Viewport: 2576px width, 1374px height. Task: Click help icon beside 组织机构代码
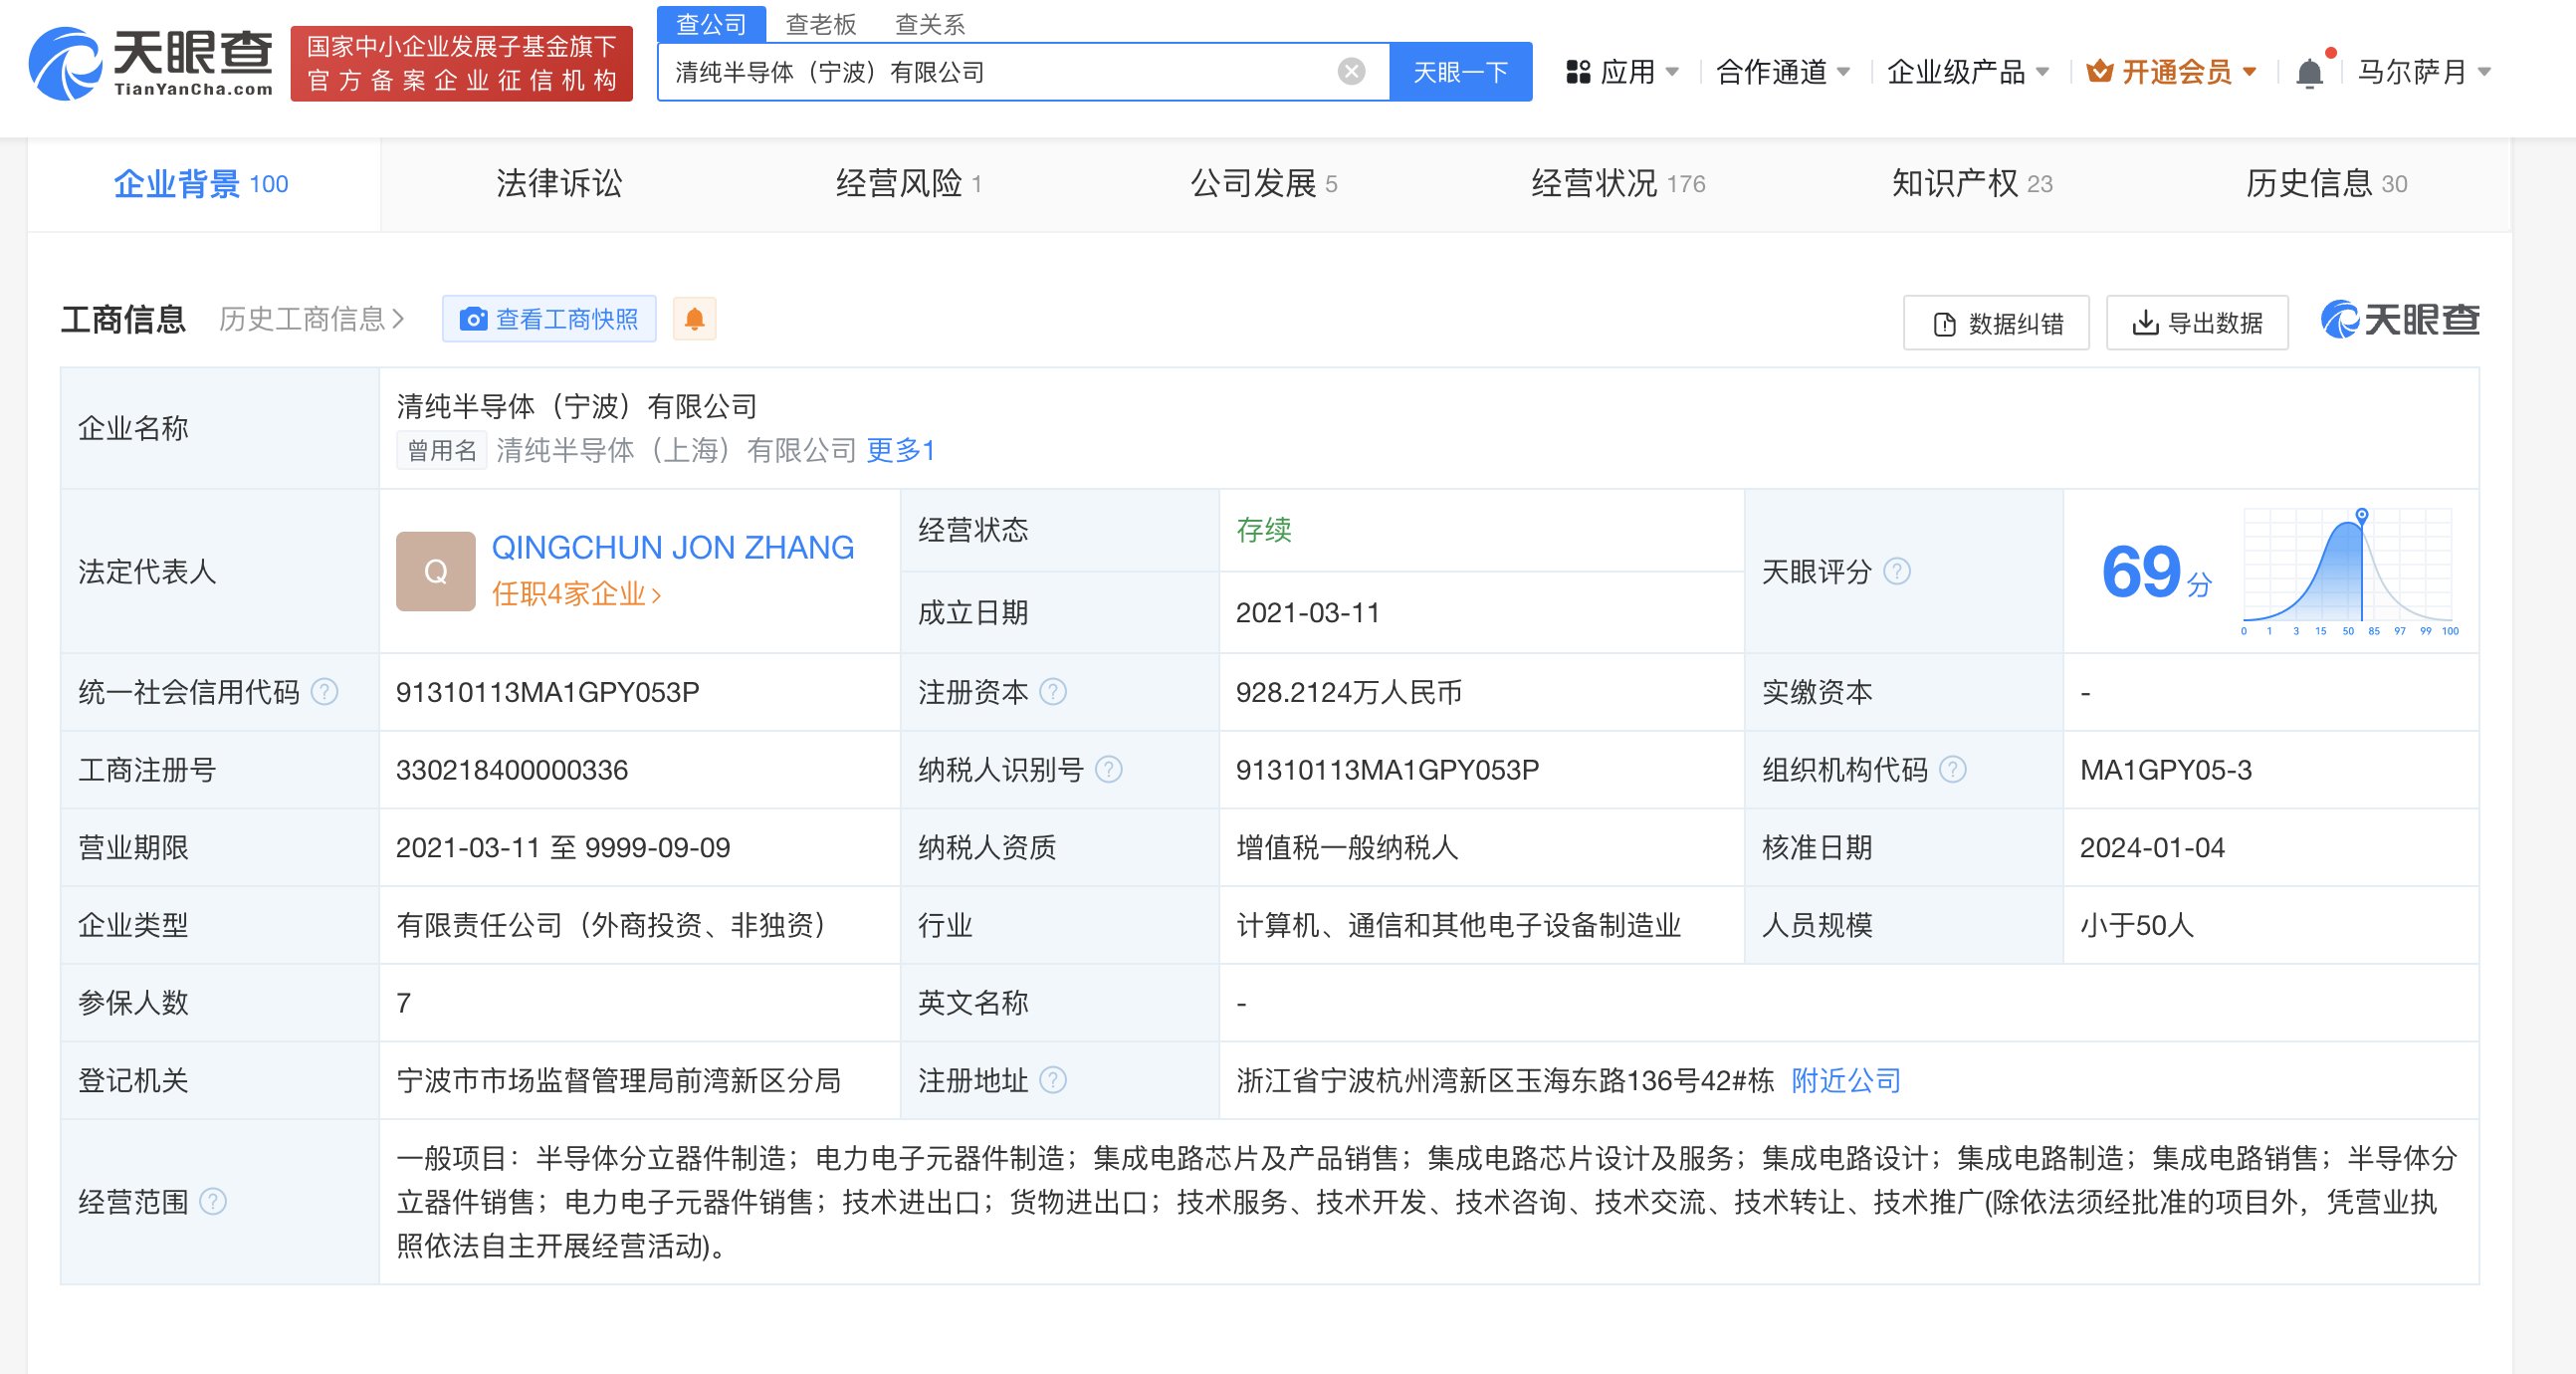(x=1952, y=769)
